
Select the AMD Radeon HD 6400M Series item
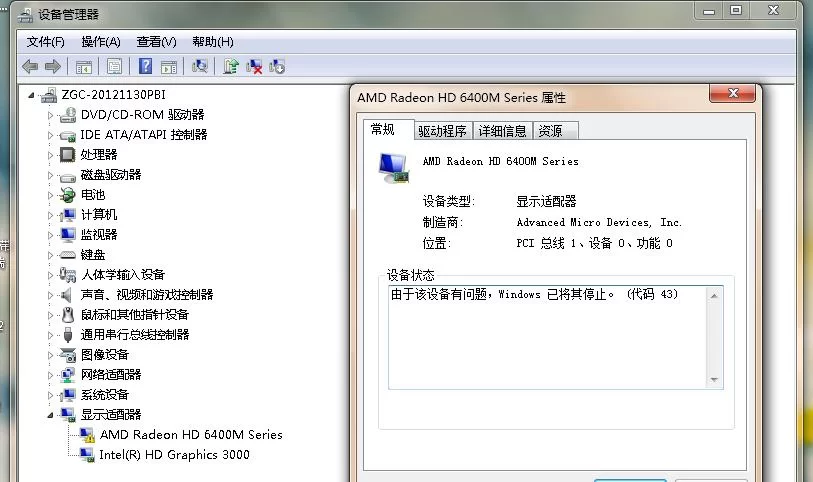[191, 435]
